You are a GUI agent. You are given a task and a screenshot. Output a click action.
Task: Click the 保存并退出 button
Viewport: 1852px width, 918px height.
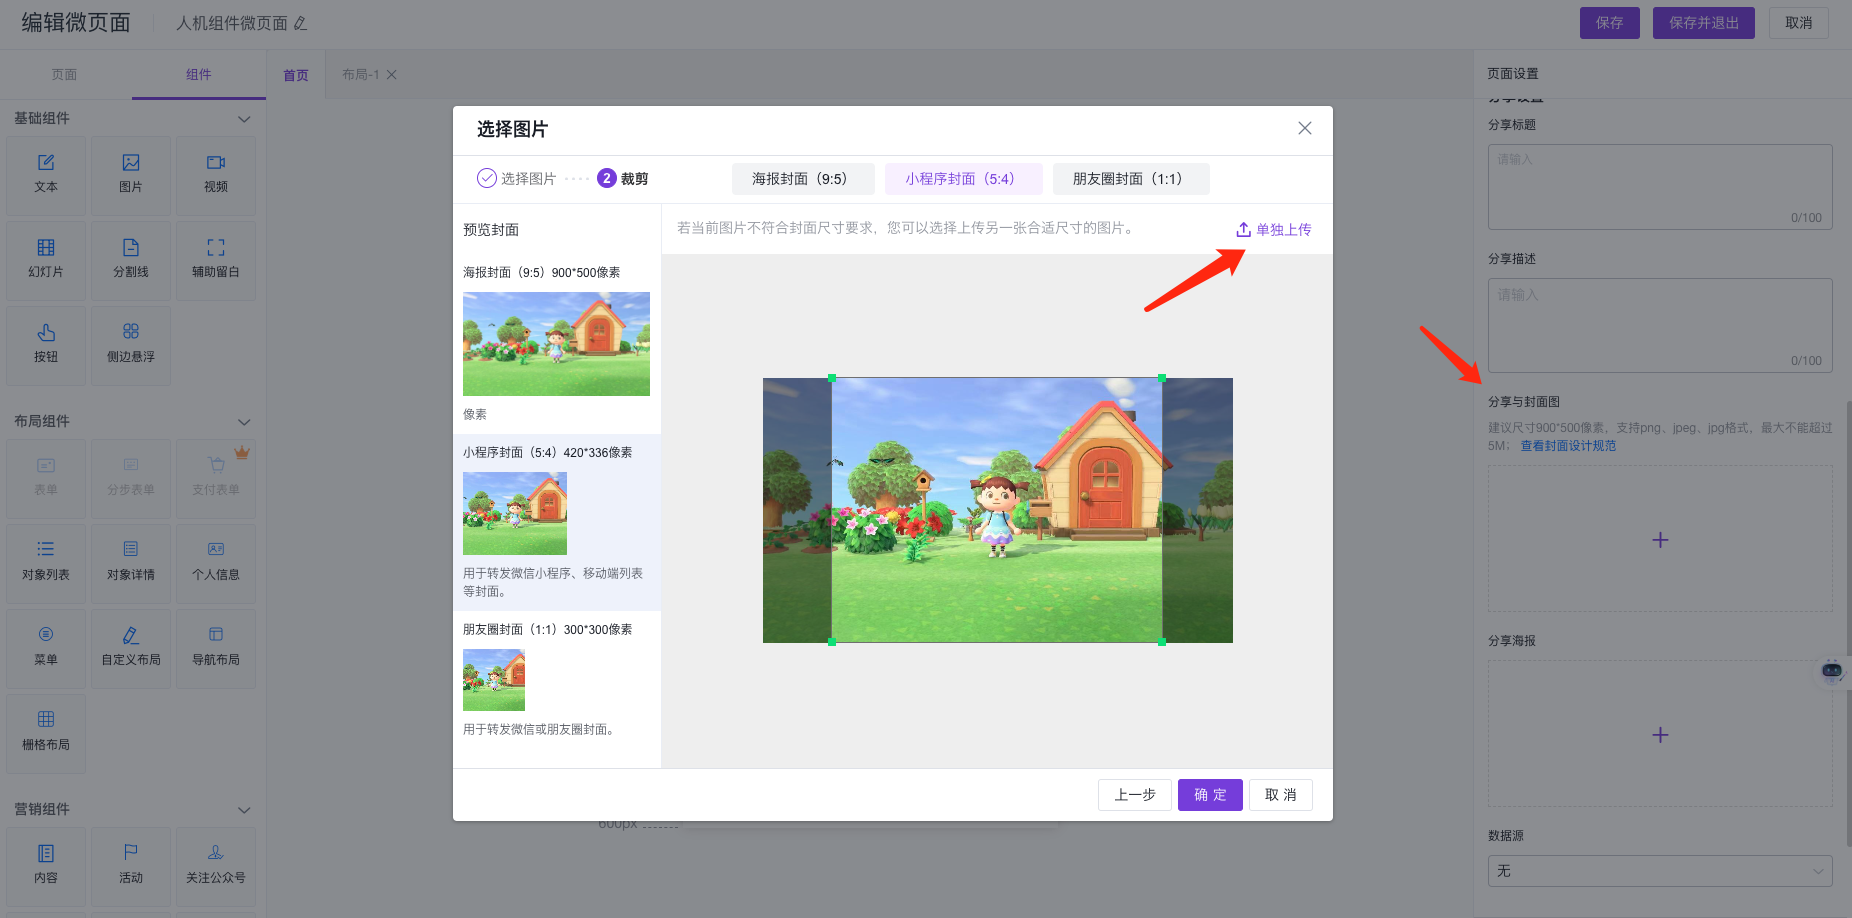pos(1704,23)
